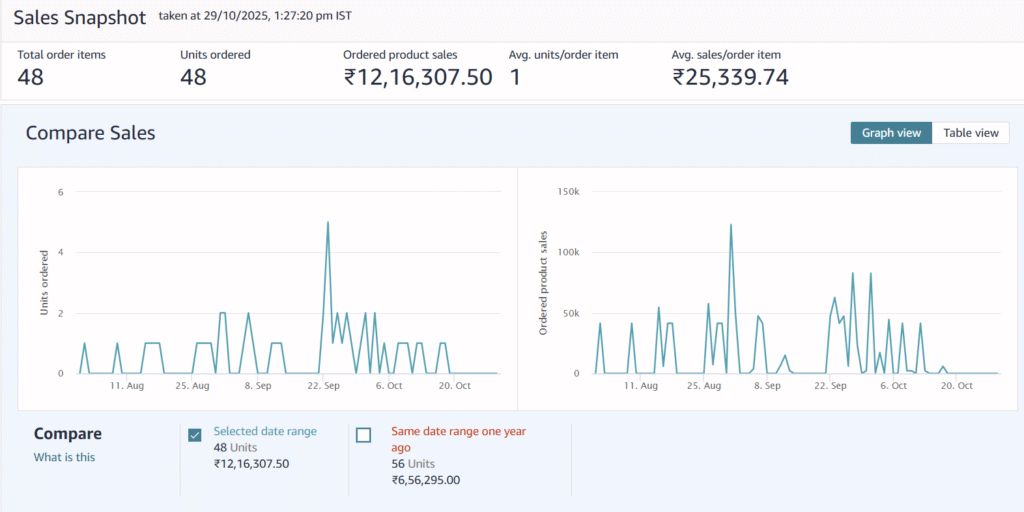Click the Compare Sales heading
This screenshot has width=1024, height=512.
pos(90,133)
